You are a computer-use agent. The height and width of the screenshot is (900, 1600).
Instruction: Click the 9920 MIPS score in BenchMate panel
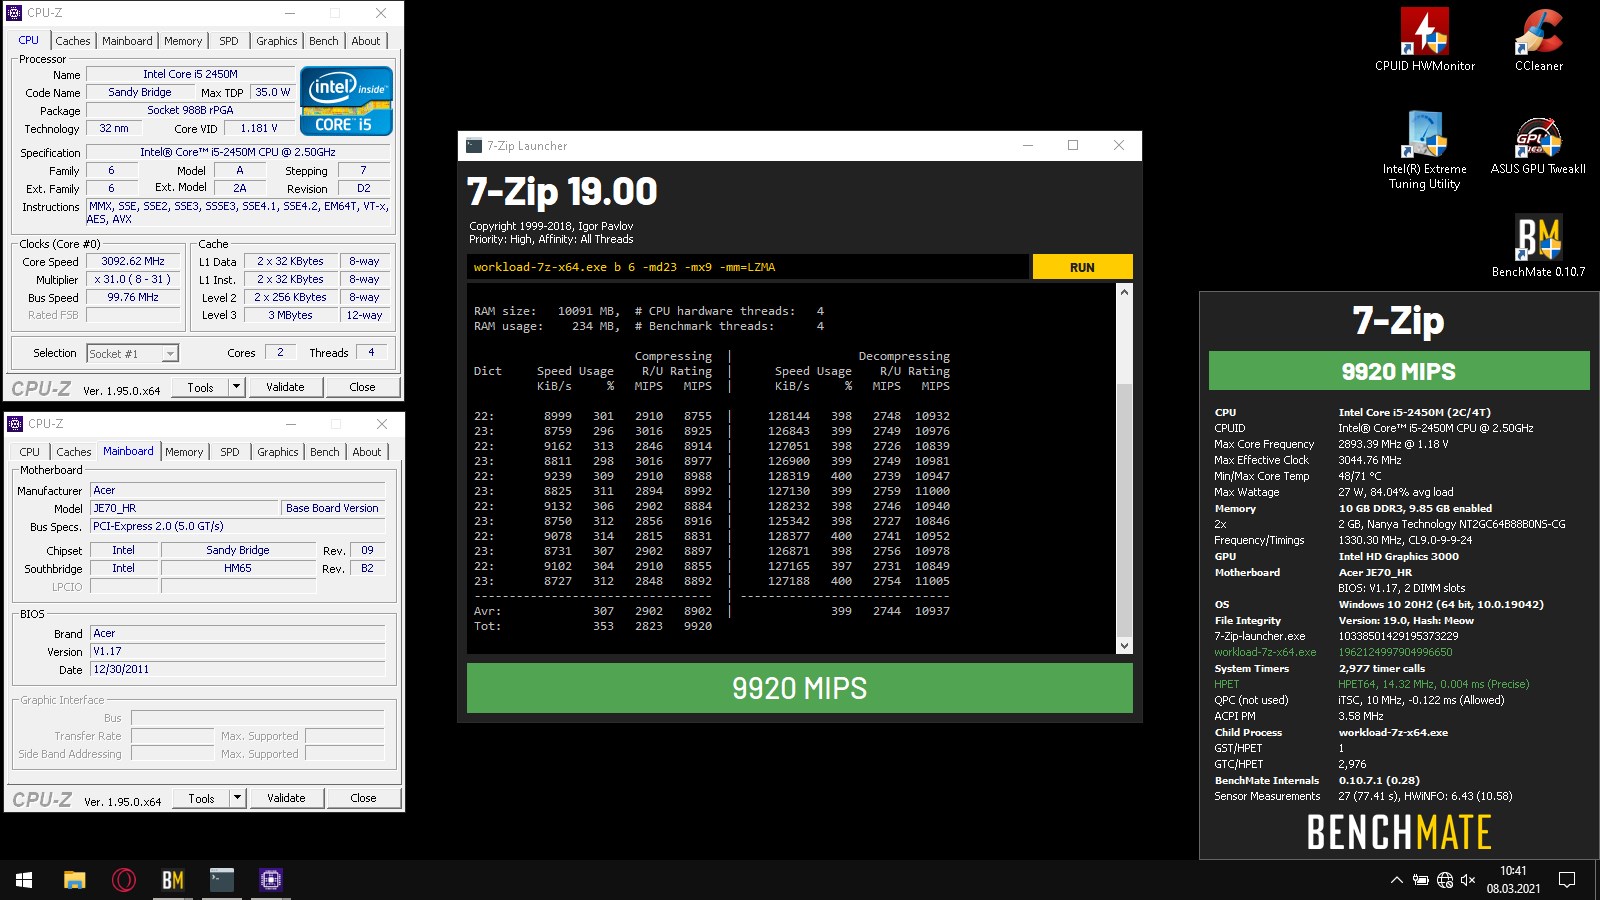pyautogui.click(x=1399, y=371)
